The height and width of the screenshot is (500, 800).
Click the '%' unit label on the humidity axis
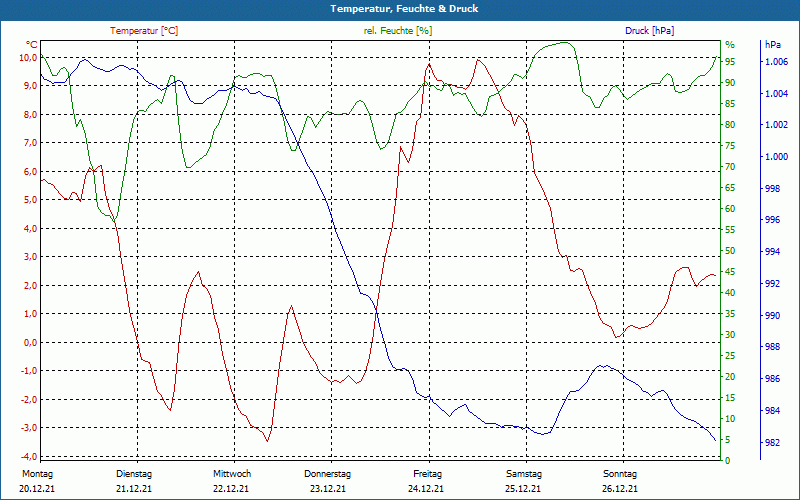pos(730,45)
